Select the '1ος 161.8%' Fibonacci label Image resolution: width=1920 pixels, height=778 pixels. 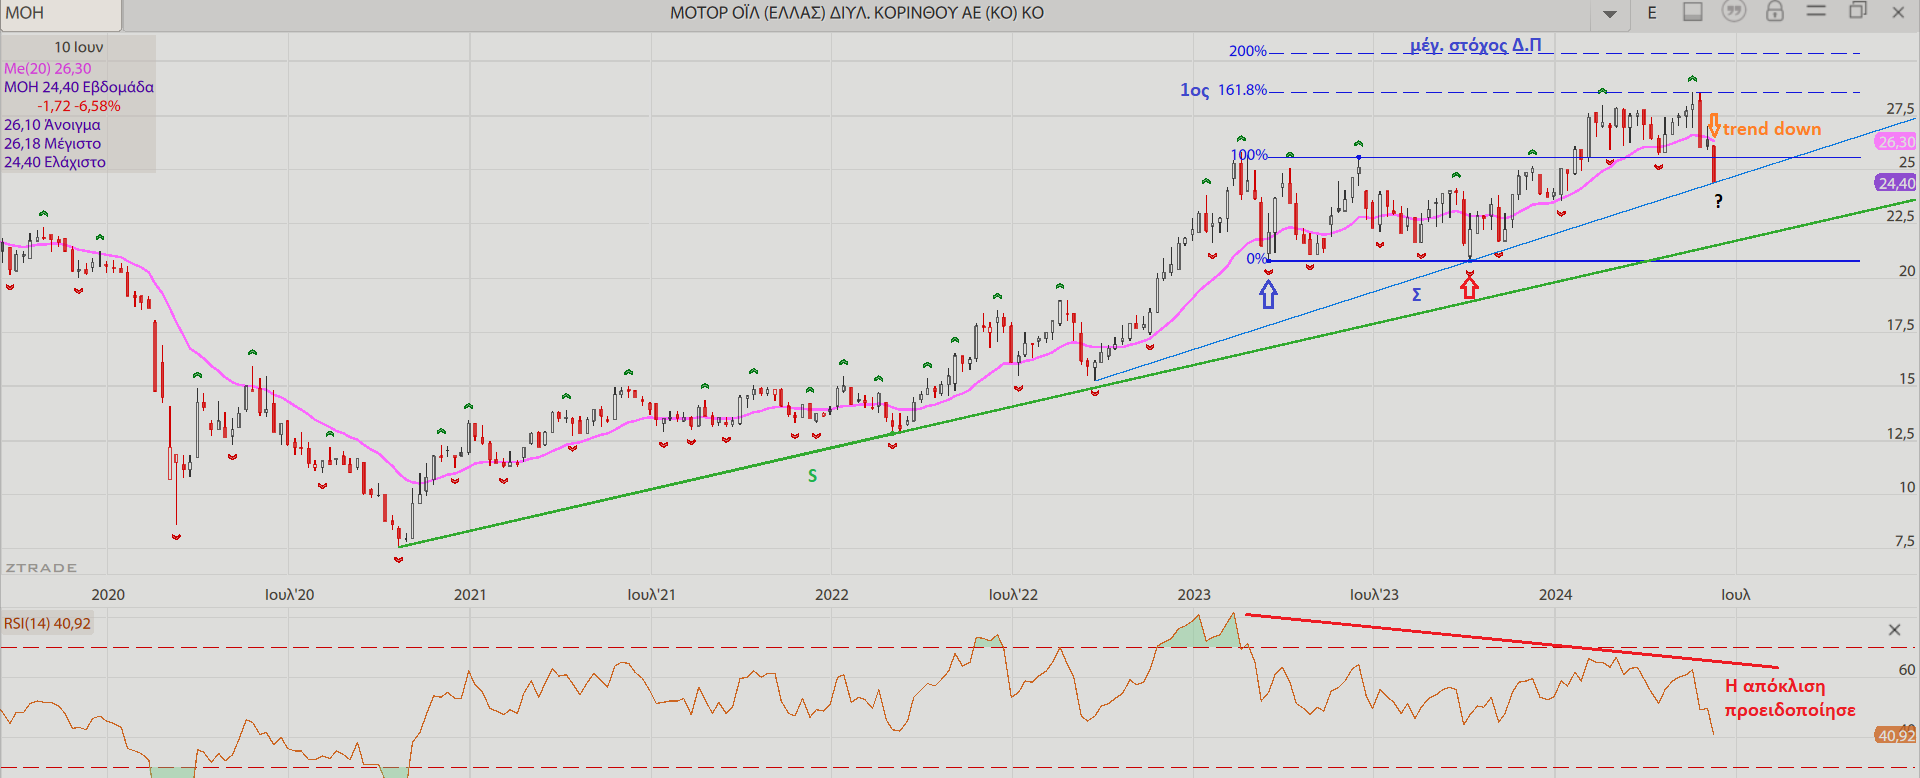point(1223,90)
